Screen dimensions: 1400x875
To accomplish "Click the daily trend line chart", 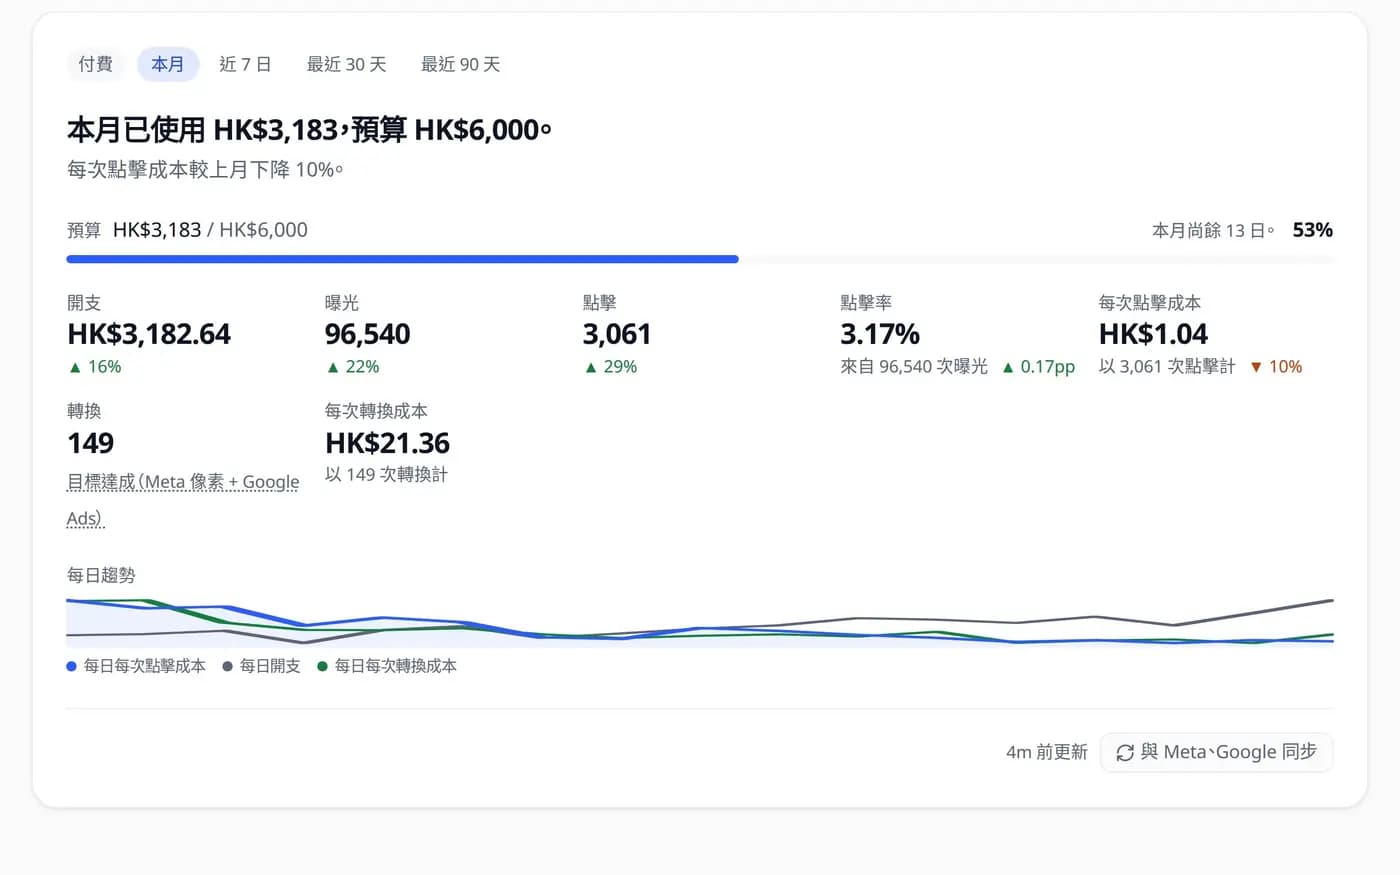I will [x=700, y=621].
